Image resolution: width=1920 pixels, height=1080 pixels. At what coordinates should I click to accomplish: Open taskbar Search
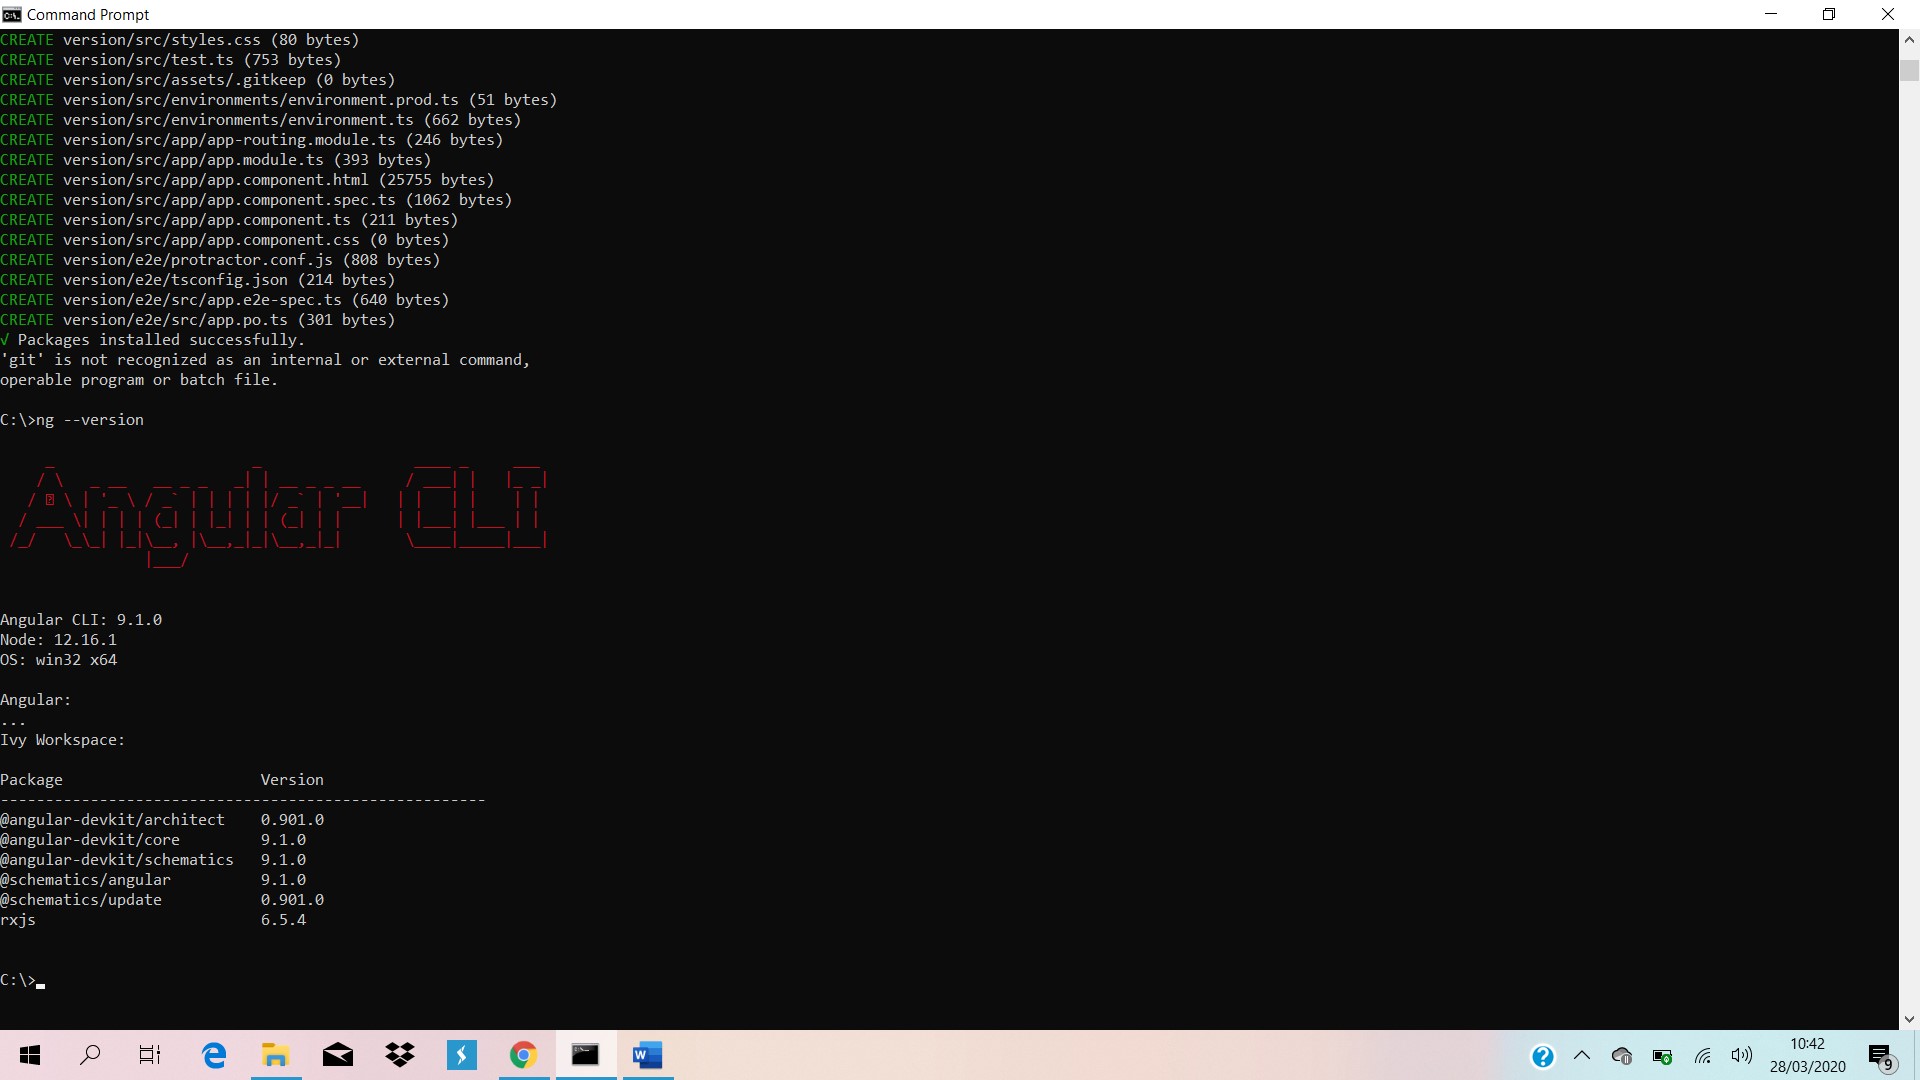pyautogui.click(x=90, y=1055)
